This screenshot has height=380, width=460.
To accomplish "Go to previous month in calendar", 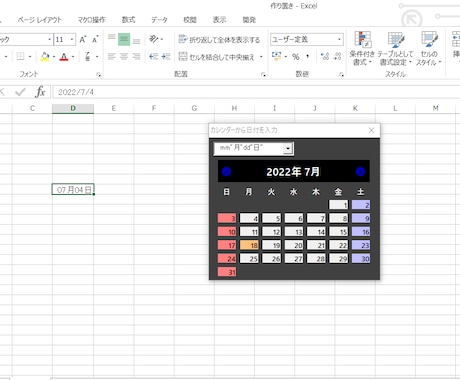I will pyautogui.click(x=226, y=171).
